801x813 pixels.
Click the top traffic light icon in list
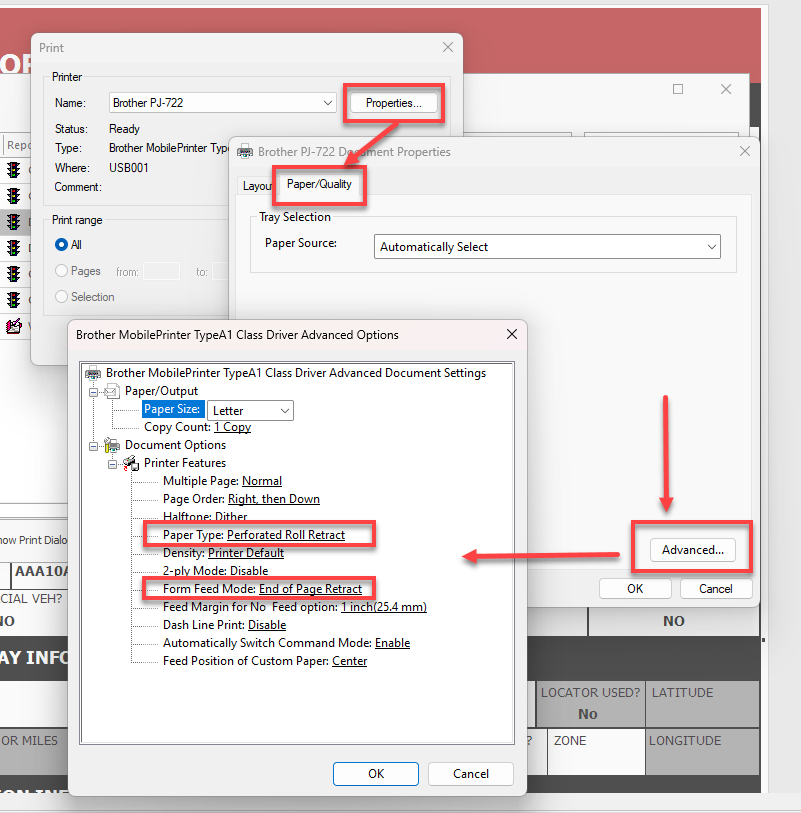[x=14, y=170]
